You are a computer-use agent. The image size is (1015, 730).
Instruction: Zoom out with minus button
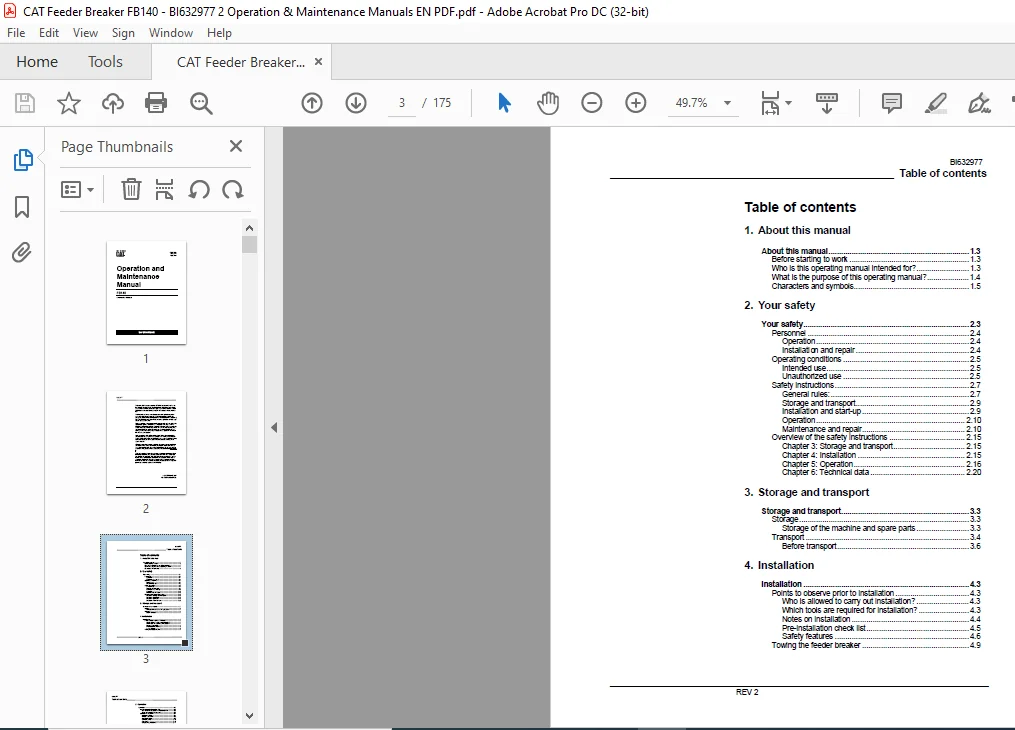[592, 103]
